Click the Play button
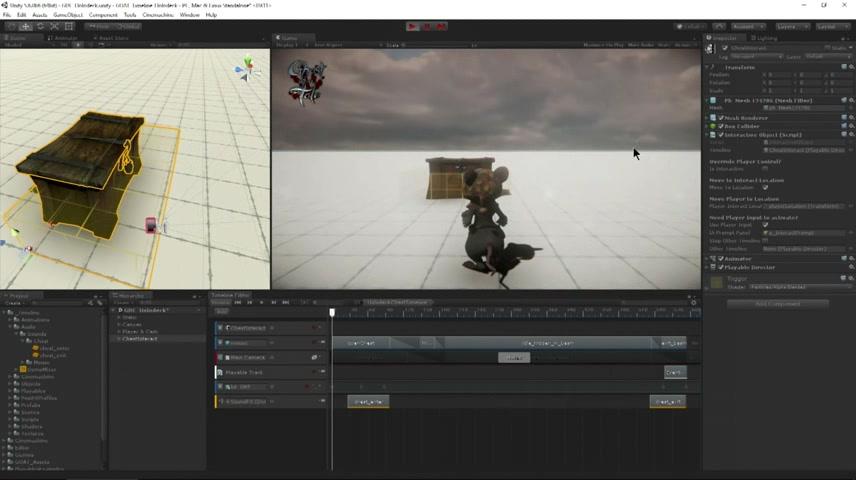The image size is (856, 480). click(x=413, y=26)
